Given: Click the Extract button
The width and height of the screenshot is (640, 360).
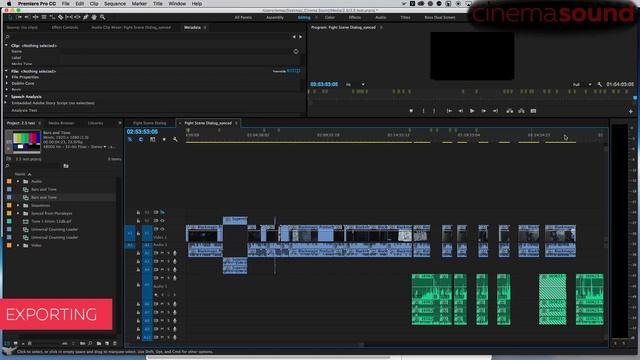Looking at the screenshot, I should coord(522,111).
